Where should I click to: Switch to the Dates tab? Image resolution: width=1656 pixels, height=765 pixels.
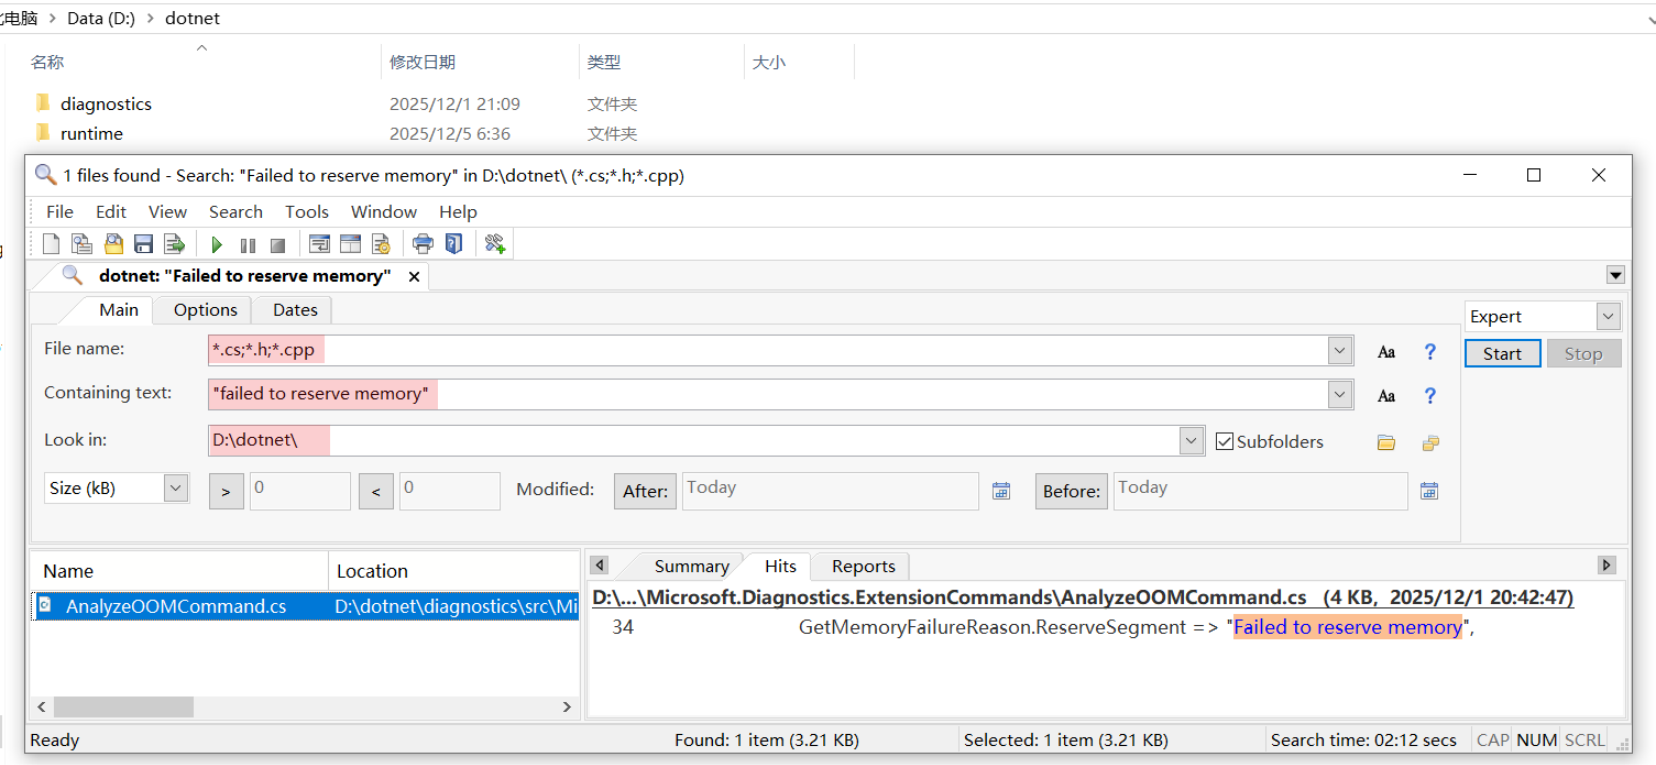coord(295,310)
